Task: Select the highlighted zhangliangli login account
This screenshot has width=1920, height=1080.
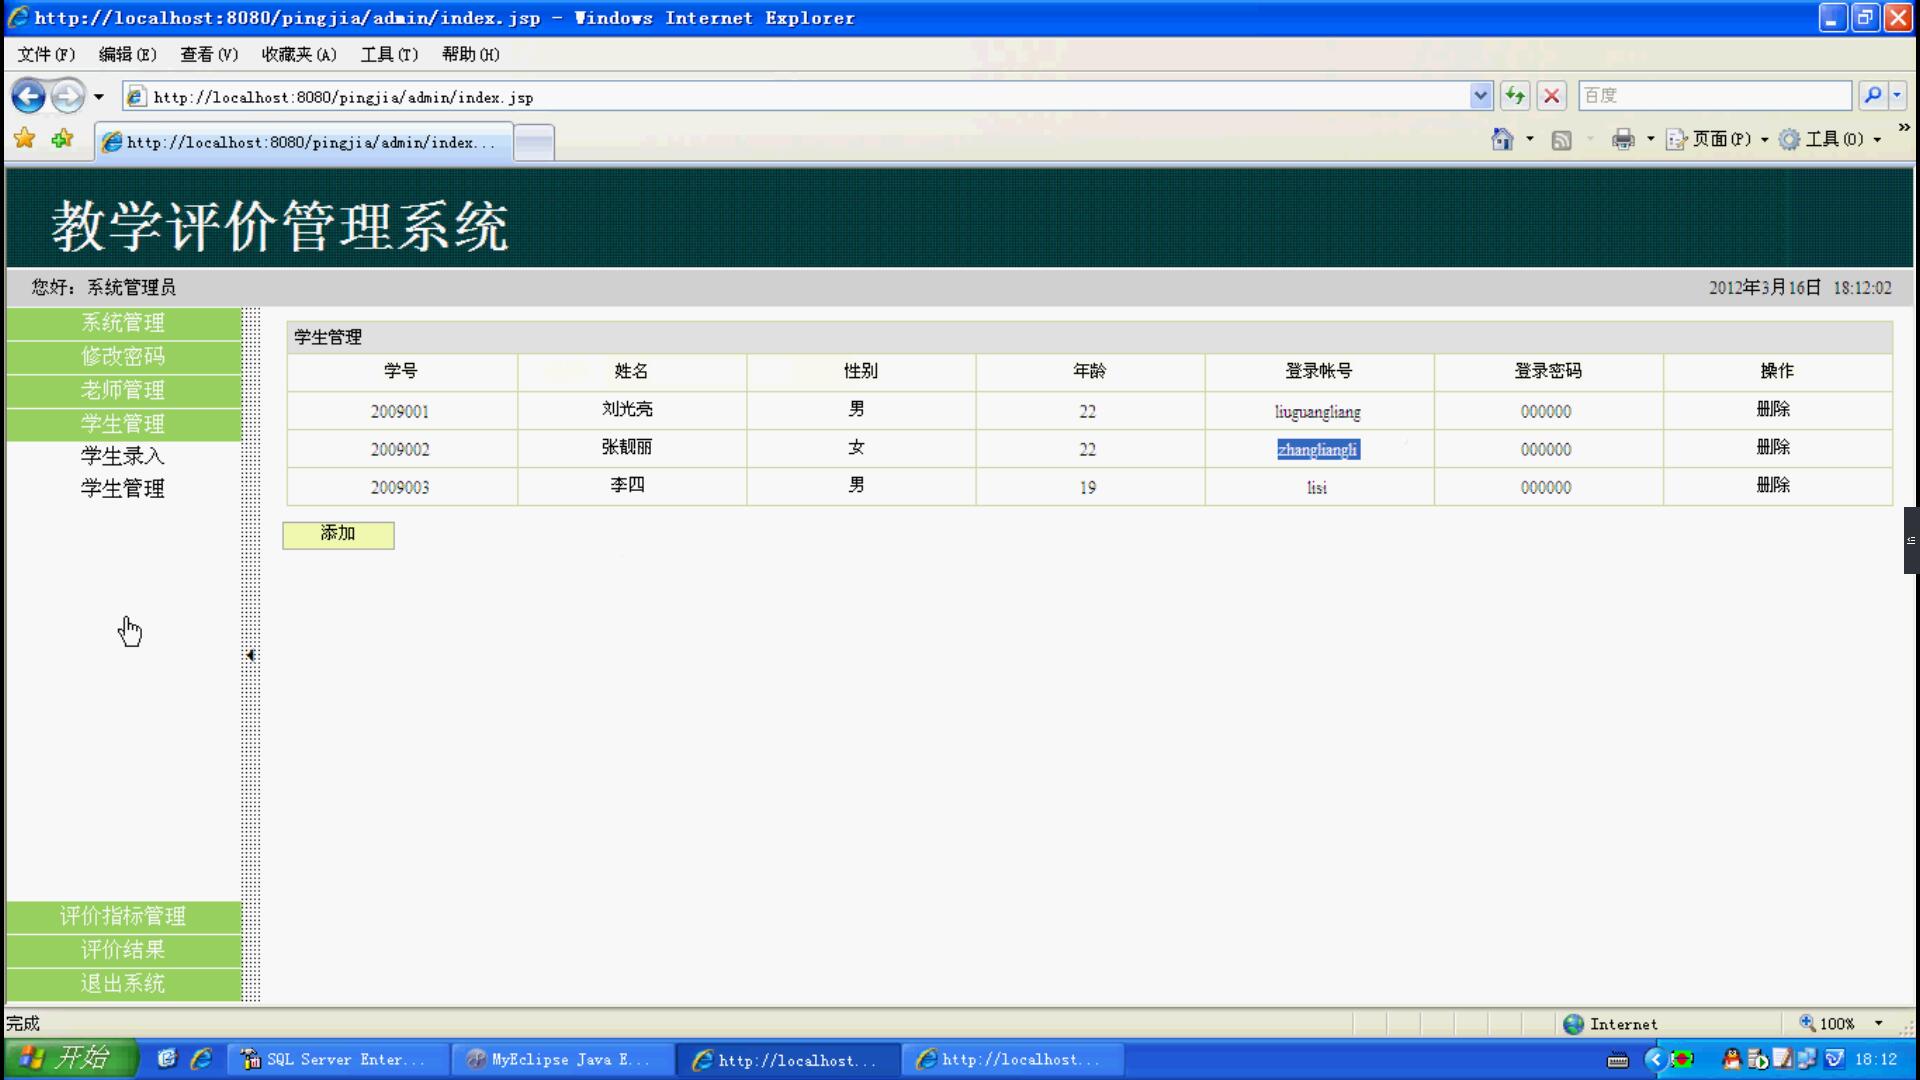Action: click(1318, 450)
